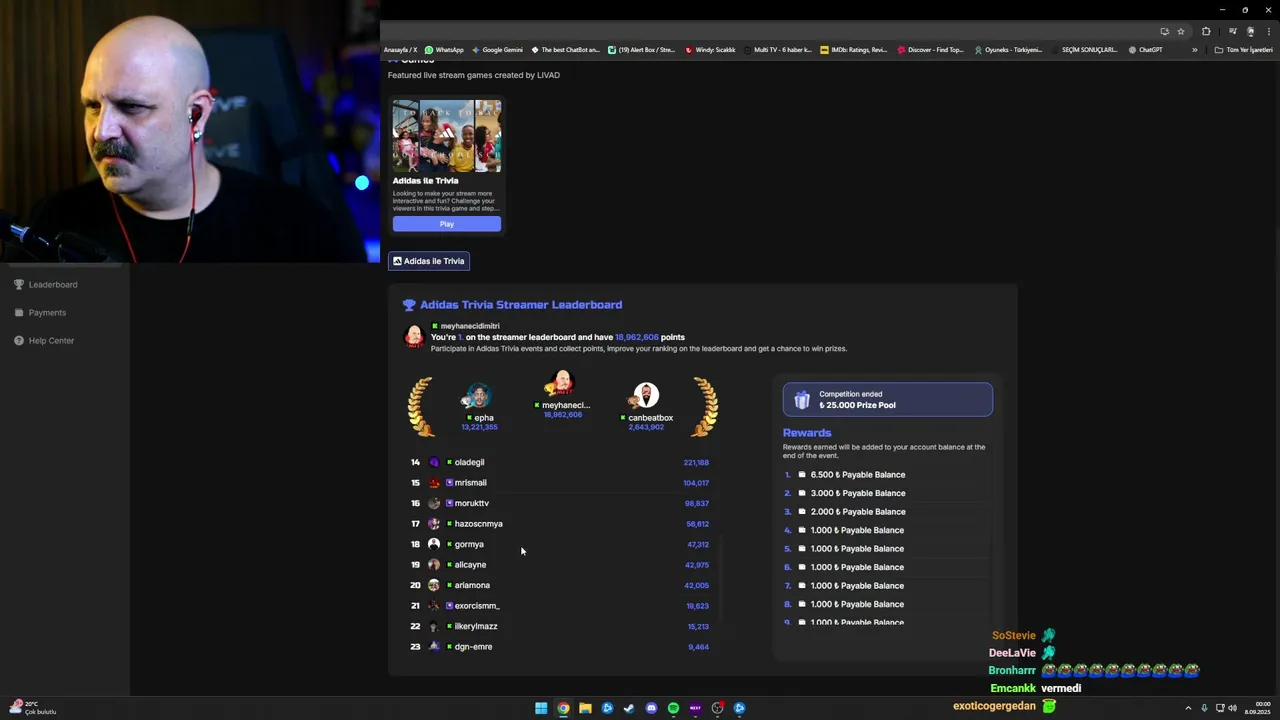Click the install/cast icon in the address bar
This screenshot has height=720, width=1280.
point(1164,31)
